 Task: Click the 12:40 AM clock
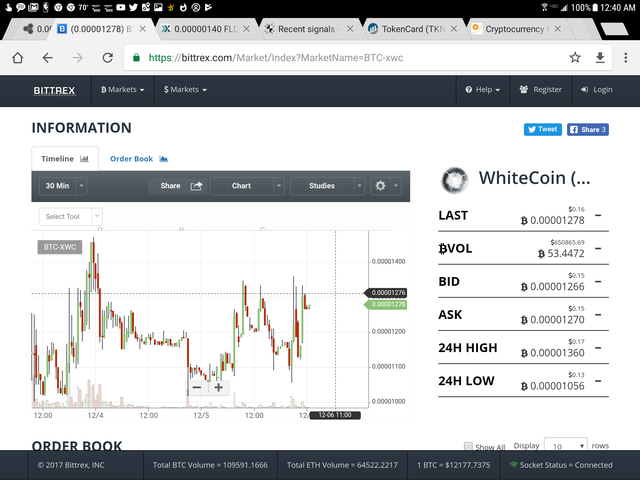[618, 7]
